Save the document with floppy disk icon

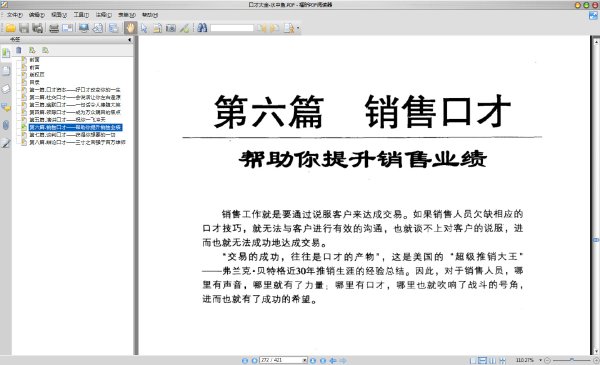click(24, 28)
